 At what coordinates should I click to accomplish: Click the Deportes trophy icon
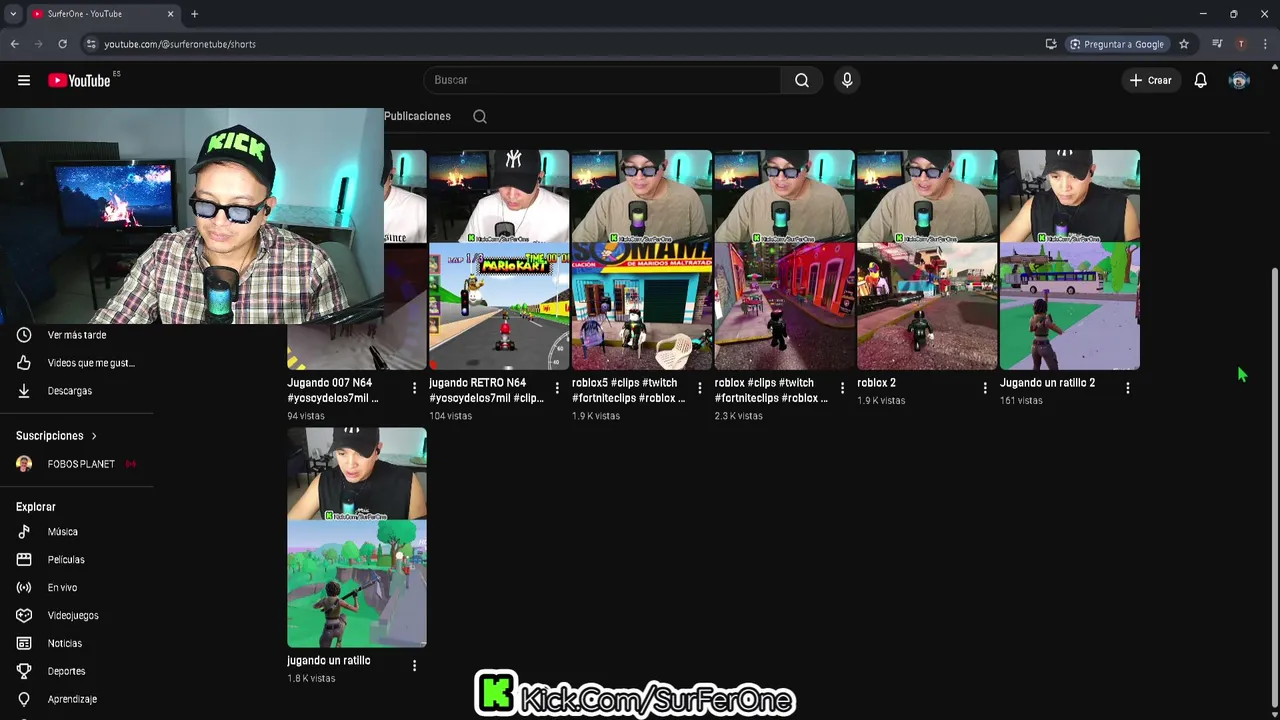[24, 672]
